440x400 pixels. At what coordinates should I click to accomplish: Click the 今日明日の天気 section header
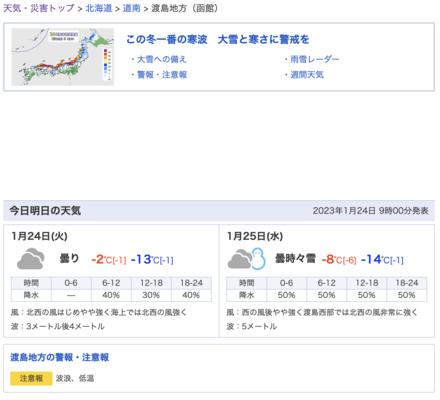click(45, 211)
